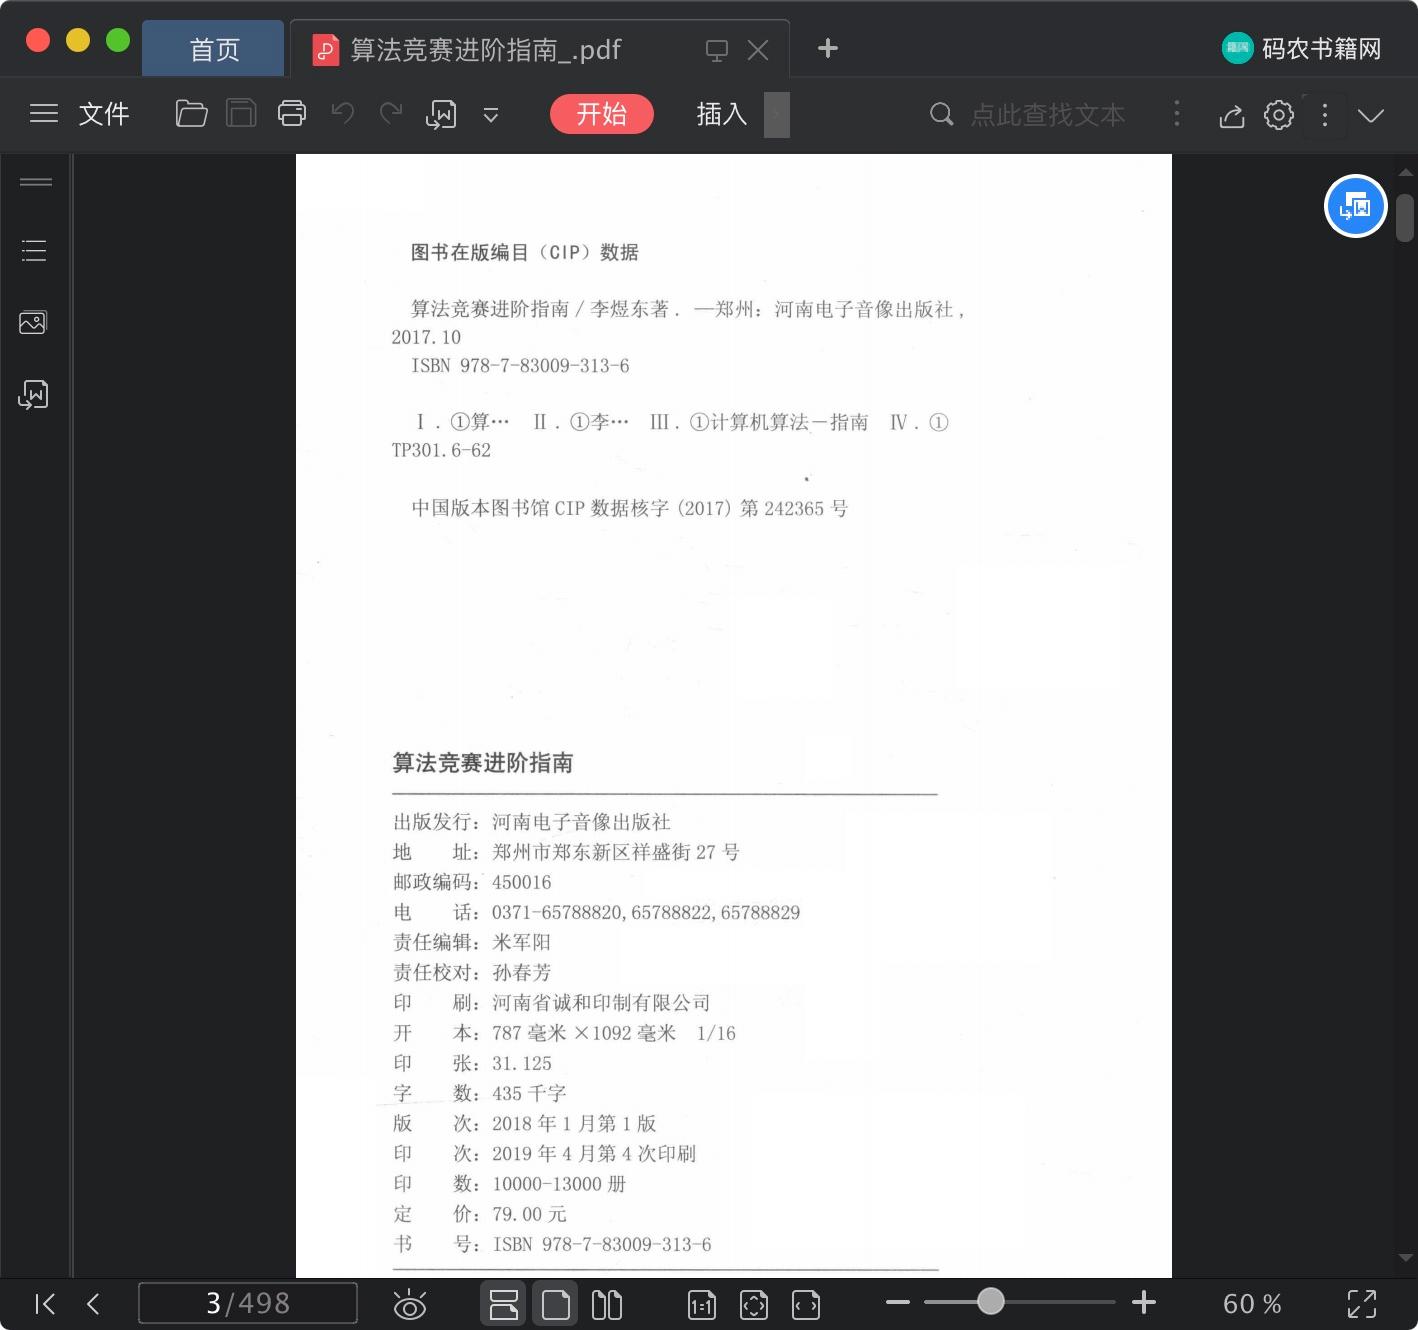Click the print icon

(292, 114)
